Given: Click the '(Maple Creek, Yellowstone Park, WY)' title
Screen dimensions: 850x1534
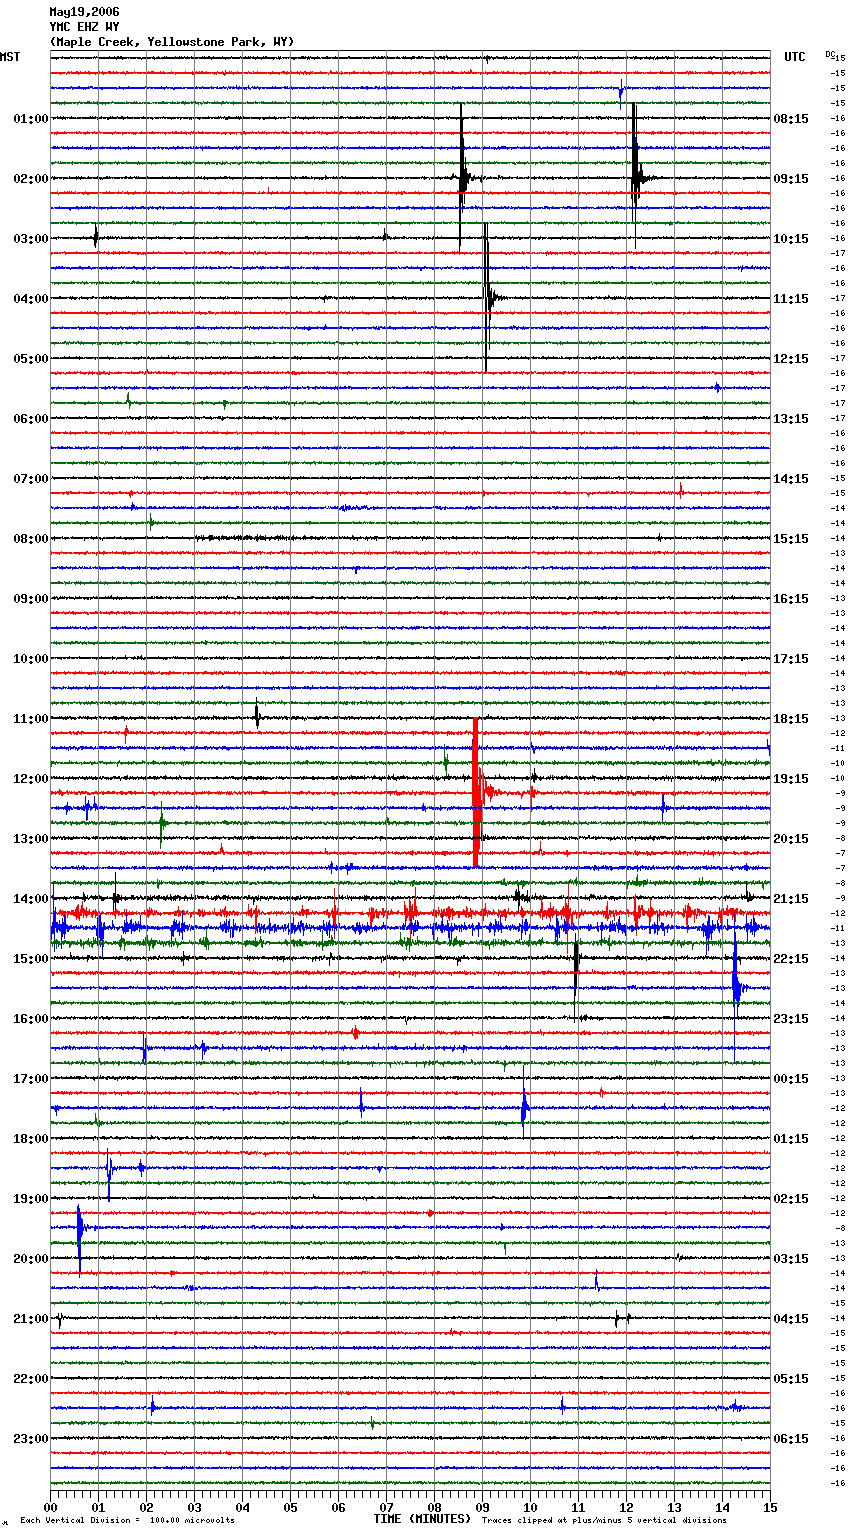Looking at the screenshot, I should tap(172, 42).
